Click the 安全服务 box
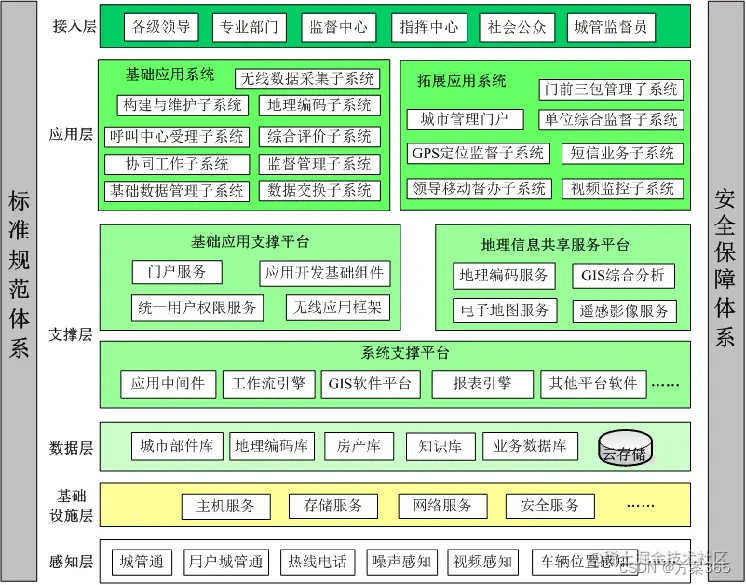746x585 pixels. click(550, 506)
